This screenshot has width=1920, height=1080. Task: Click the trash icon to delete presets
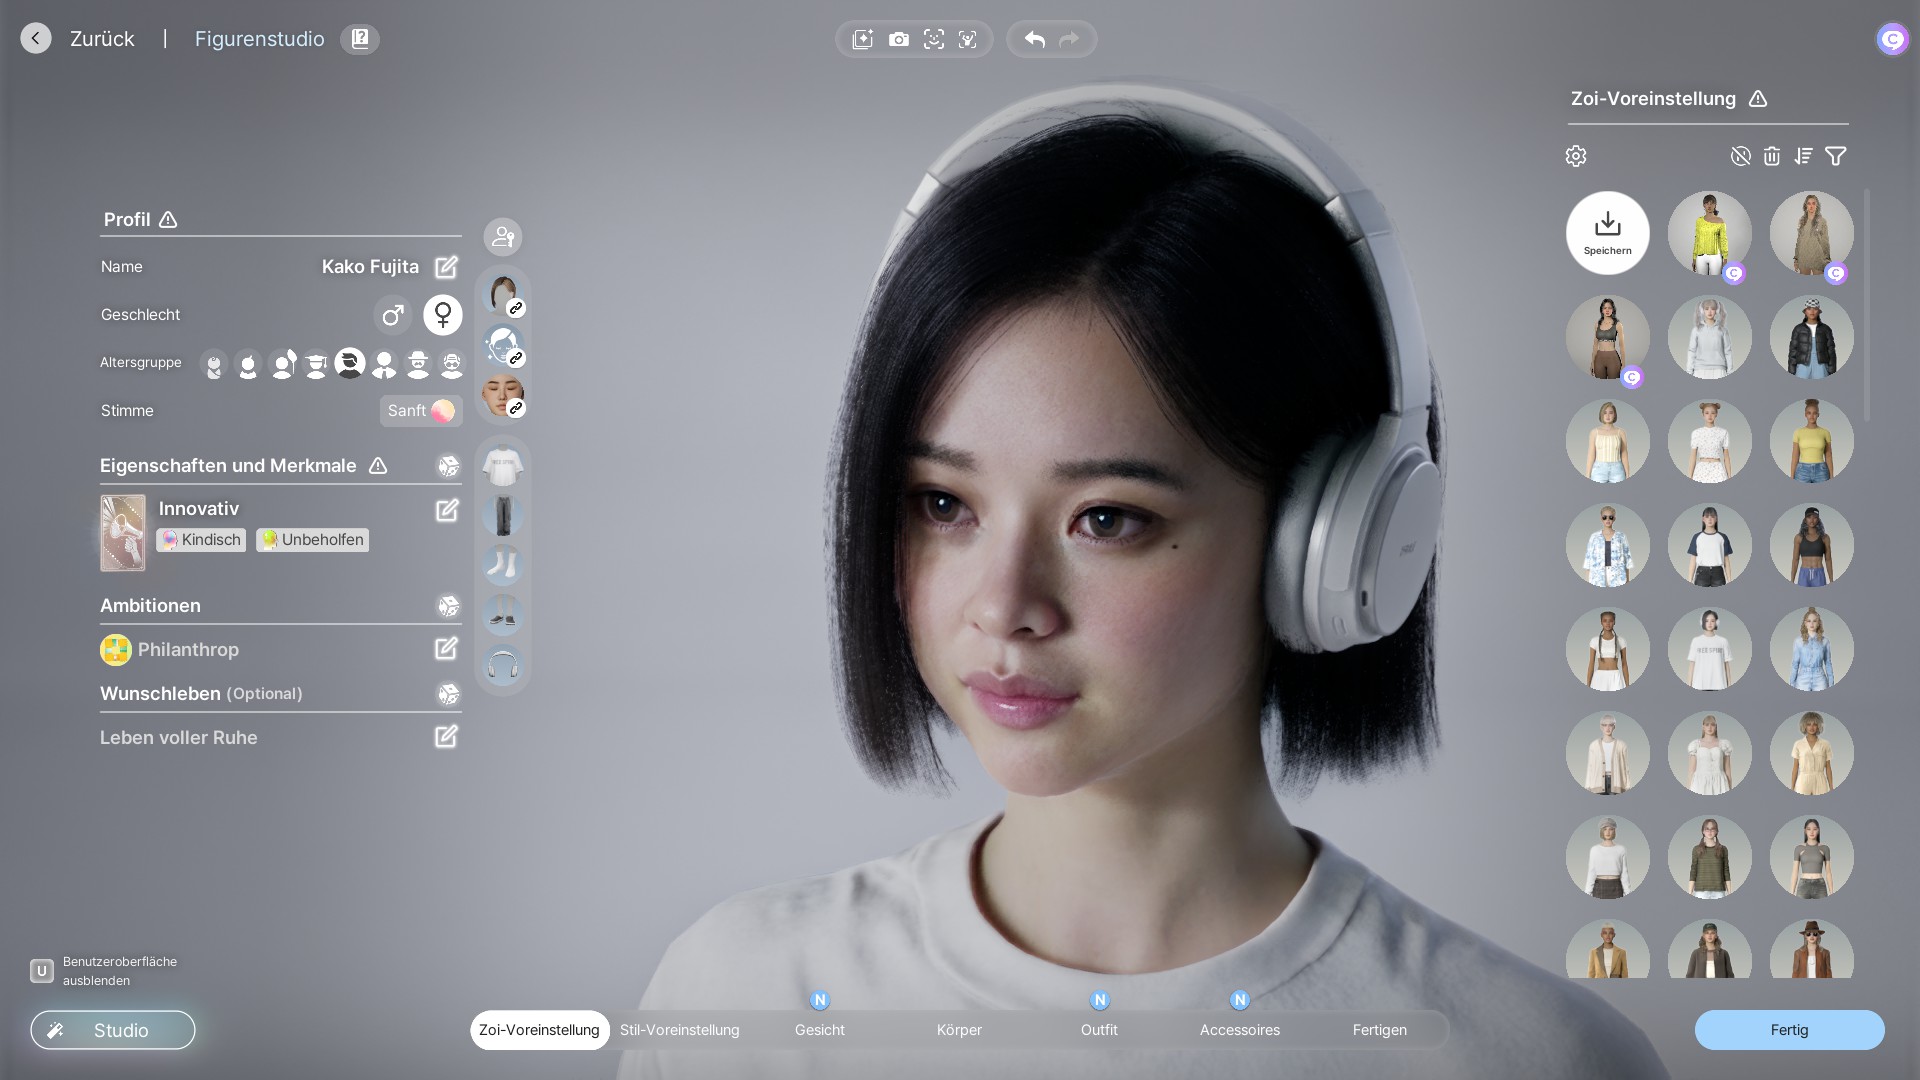coord(1772,156)
